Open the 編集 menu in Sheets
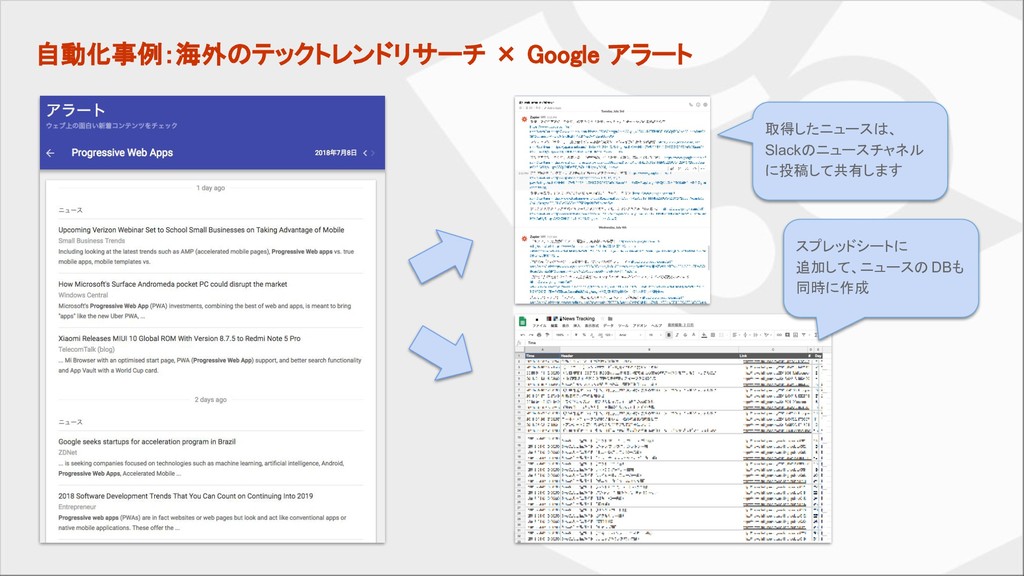Screen dimensions: 1024x576 coord(554,326)
